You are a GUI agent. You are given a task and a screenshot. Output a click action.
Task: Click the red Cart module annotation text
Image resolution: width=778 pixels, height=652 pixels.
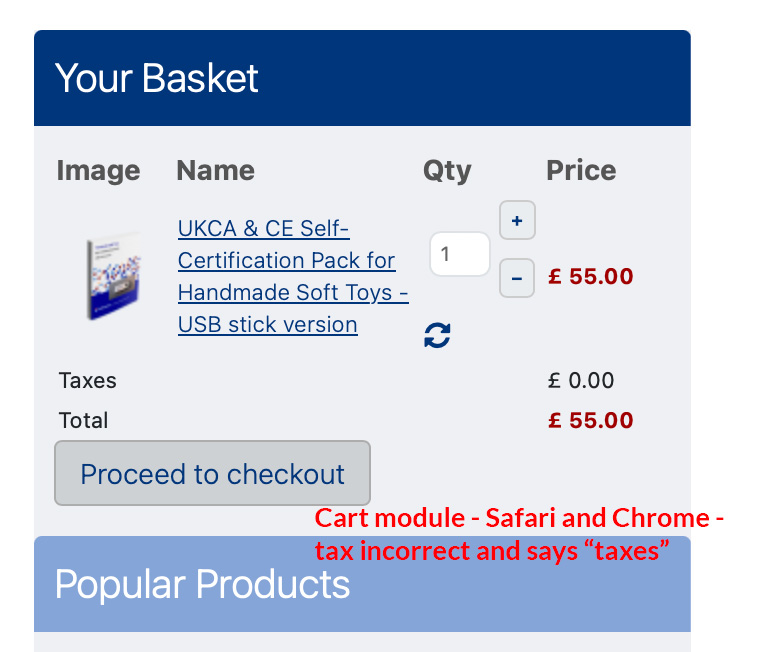pos(518,534)
